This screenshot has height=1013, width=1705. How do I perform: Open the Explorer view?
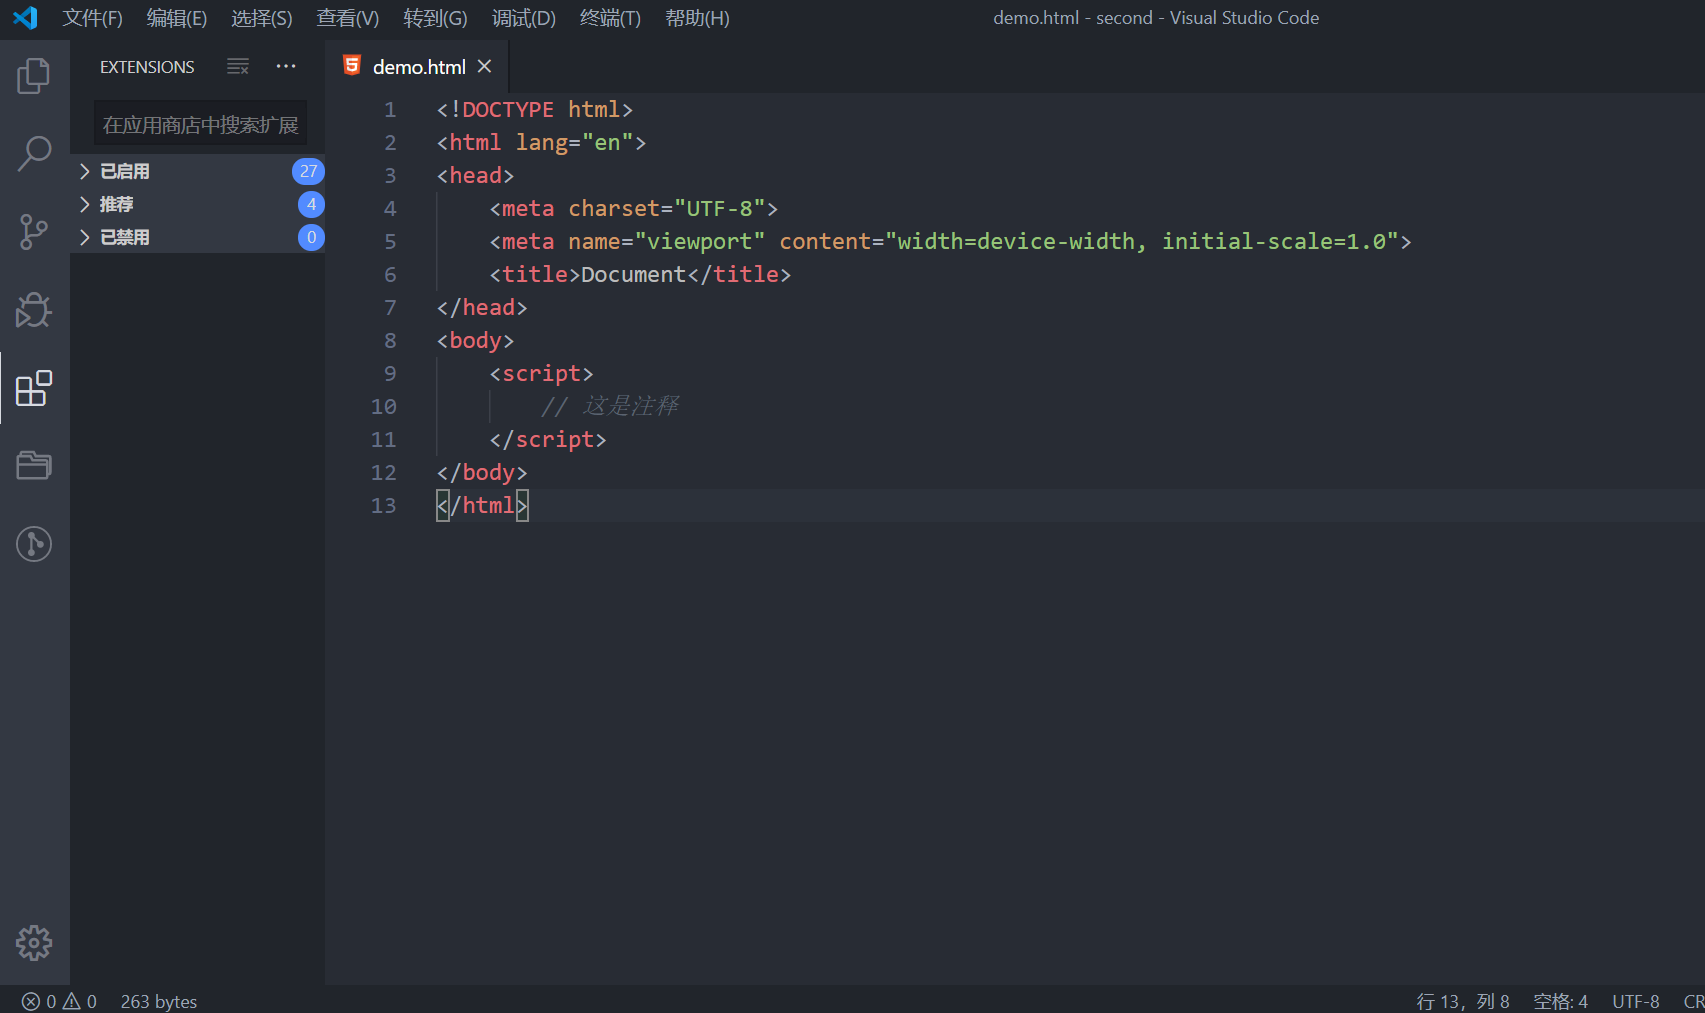(34, 76)
